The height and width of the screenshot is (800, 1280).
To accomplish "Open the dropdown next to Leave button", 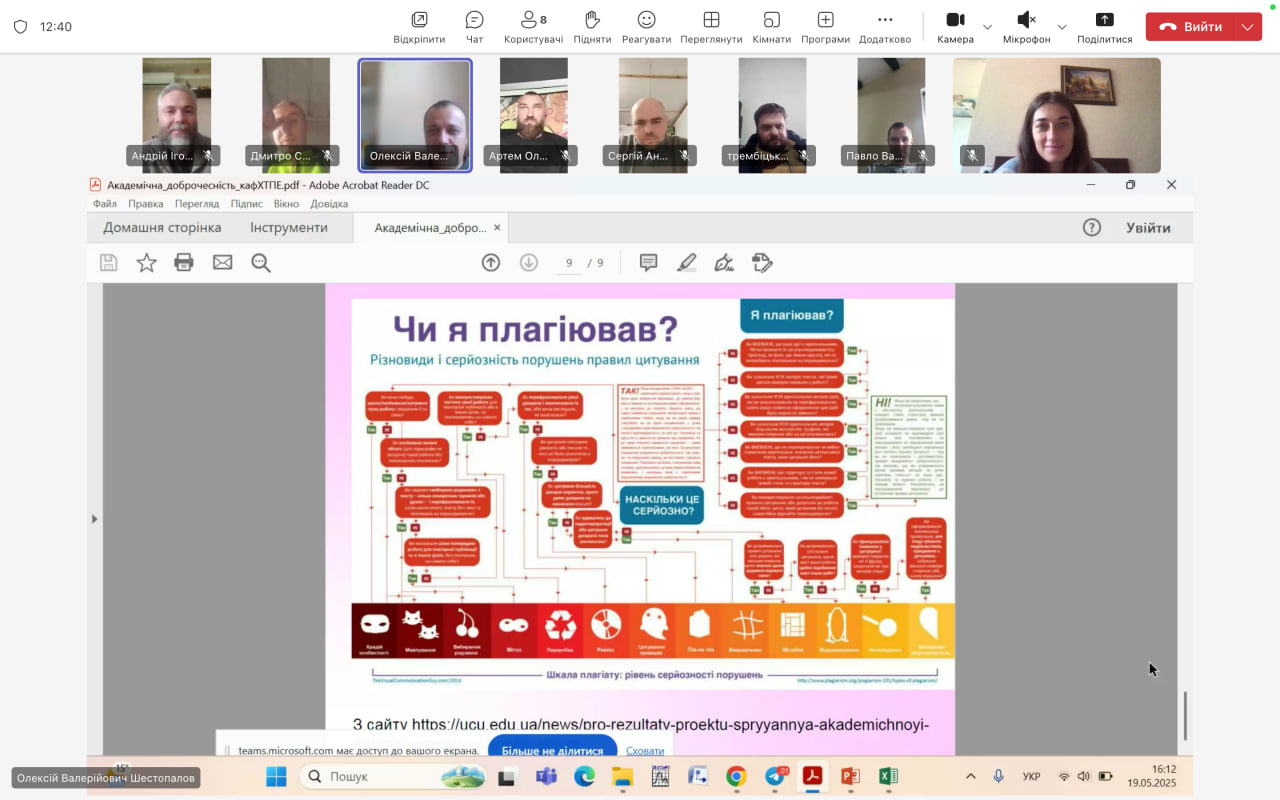I will point(1247,27).
